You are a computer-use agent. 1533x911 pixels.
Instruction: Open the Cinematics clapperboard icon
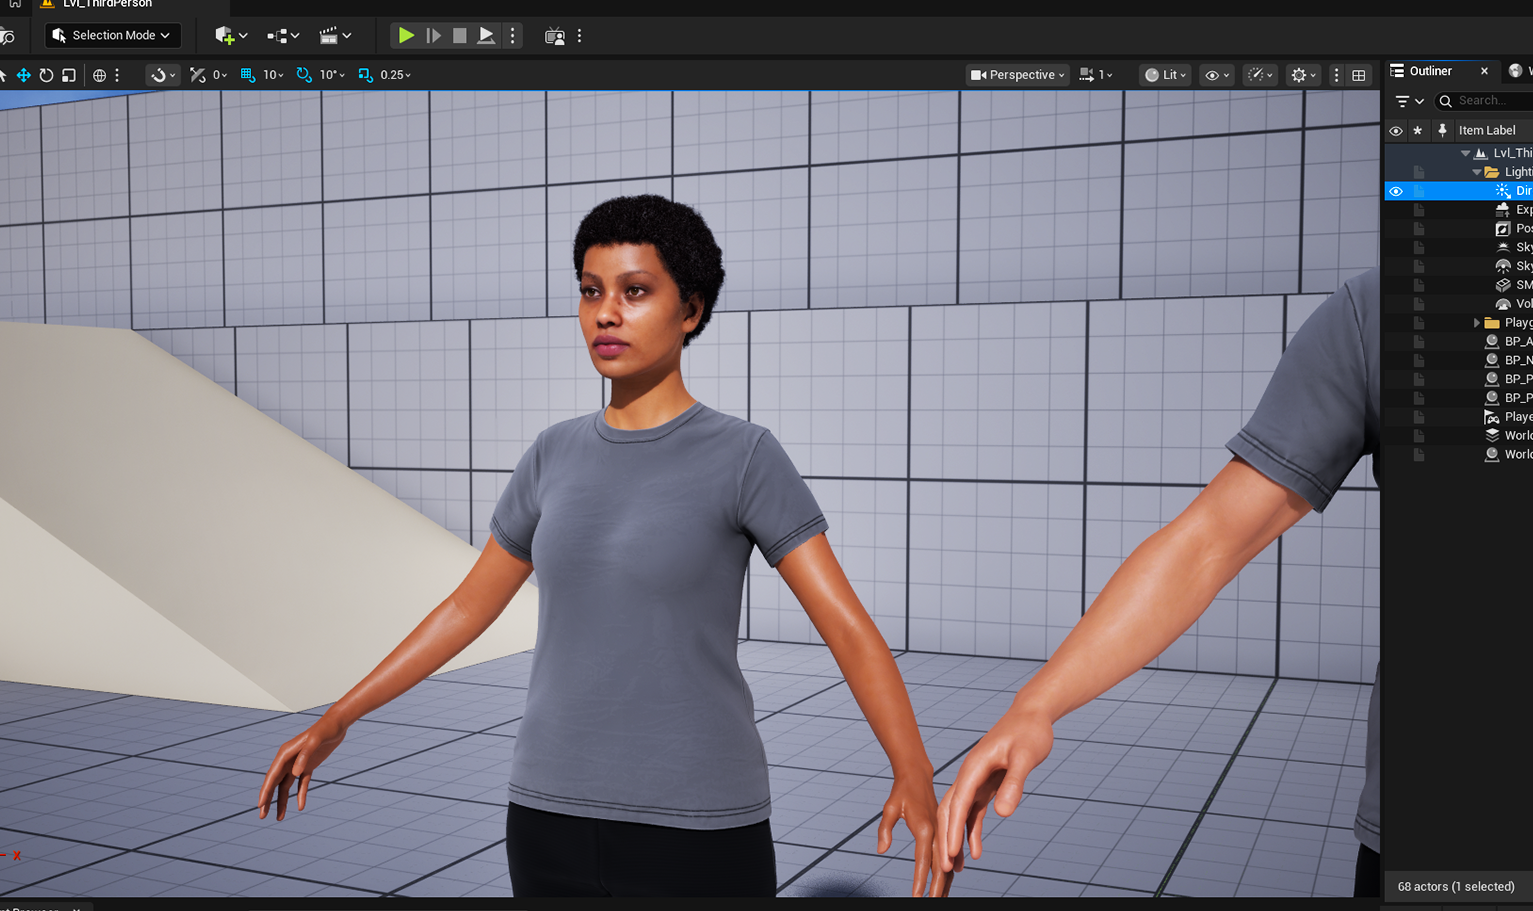pyautogui.click(x=330, y=35)
